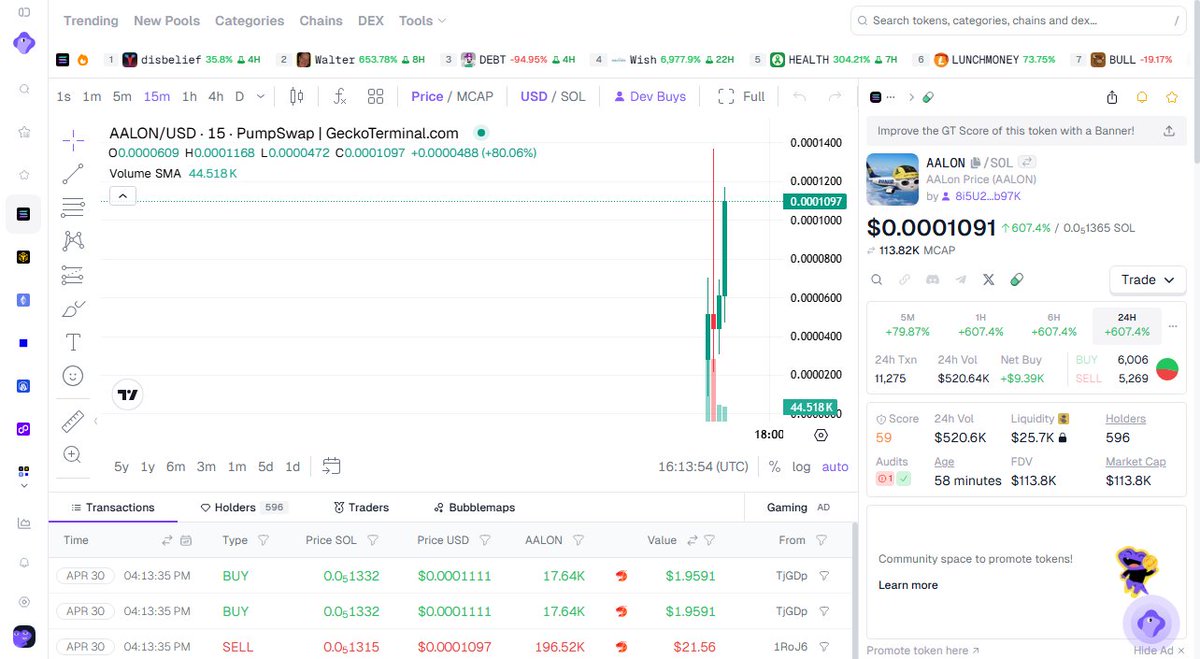Open the From column filter
Screen dimensions: 1200x659
821,540
